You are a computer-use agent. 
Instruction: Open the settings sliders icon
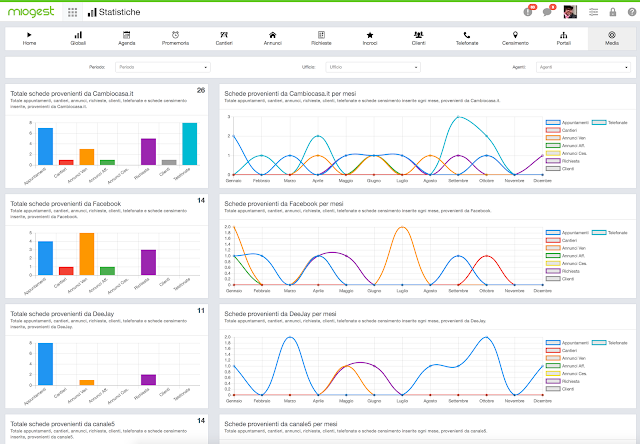click(x=593, y=12)
